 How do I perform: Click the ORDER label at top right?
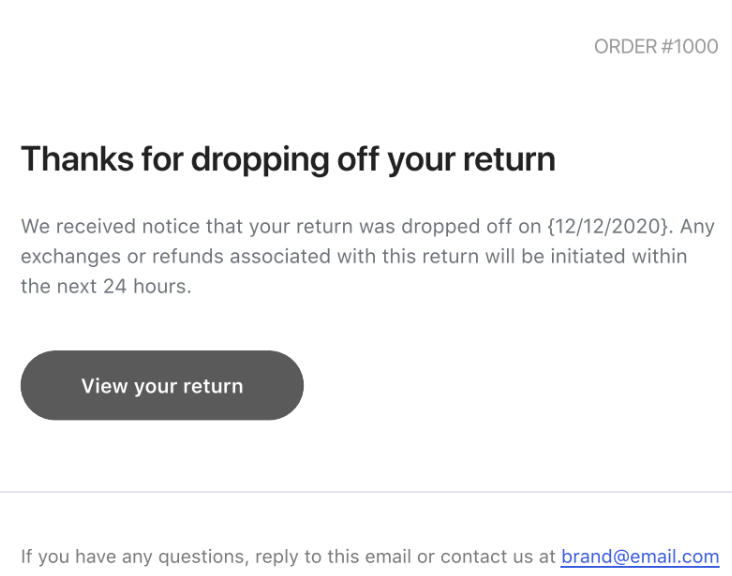[624, 47]
